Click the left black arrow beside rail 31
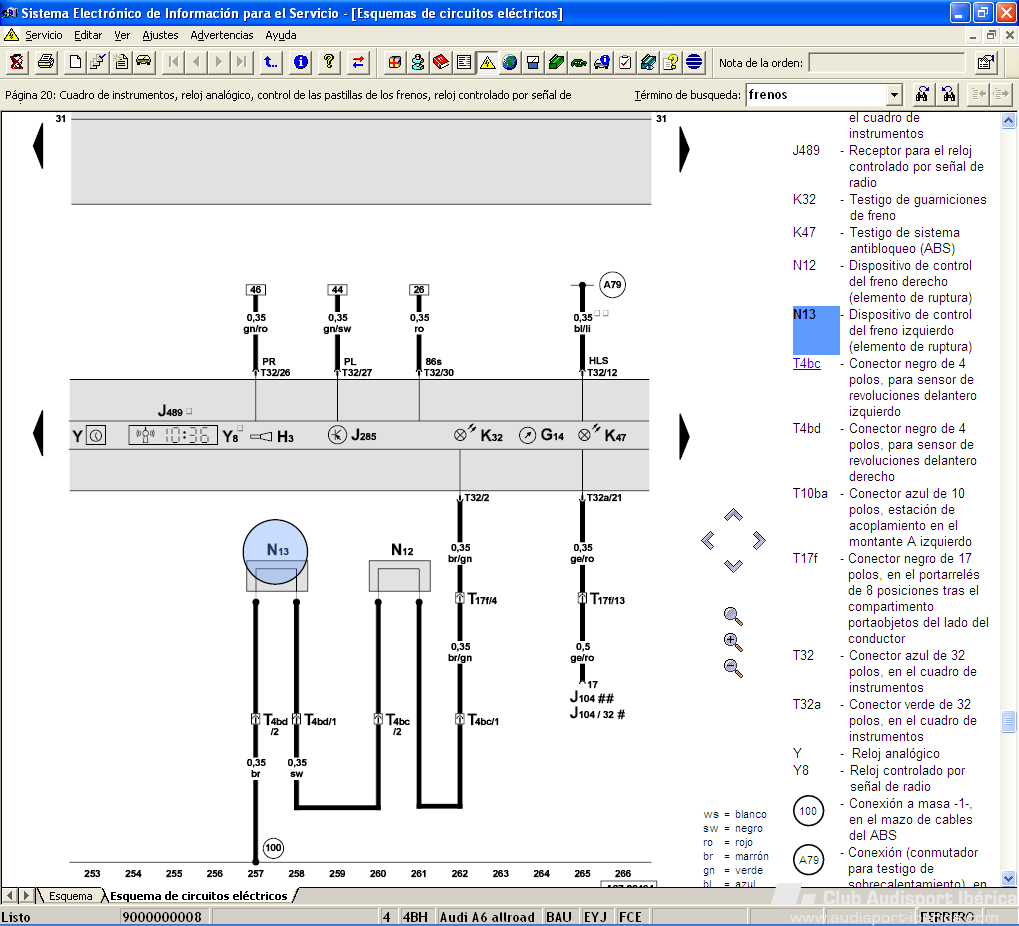1019x926 pixels. (38, 146)
